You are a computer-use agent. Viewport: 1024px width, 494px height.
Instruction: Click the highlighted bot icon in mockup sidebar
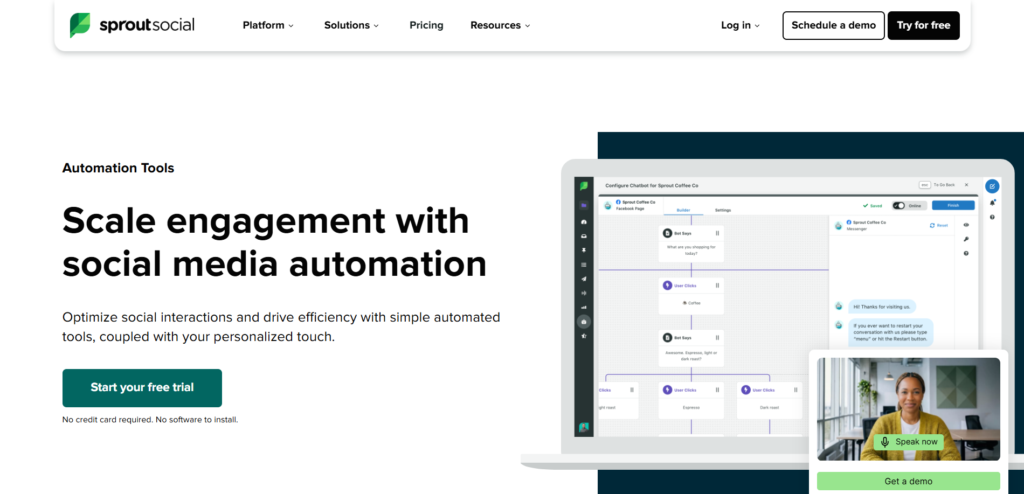tap(584, 321)
